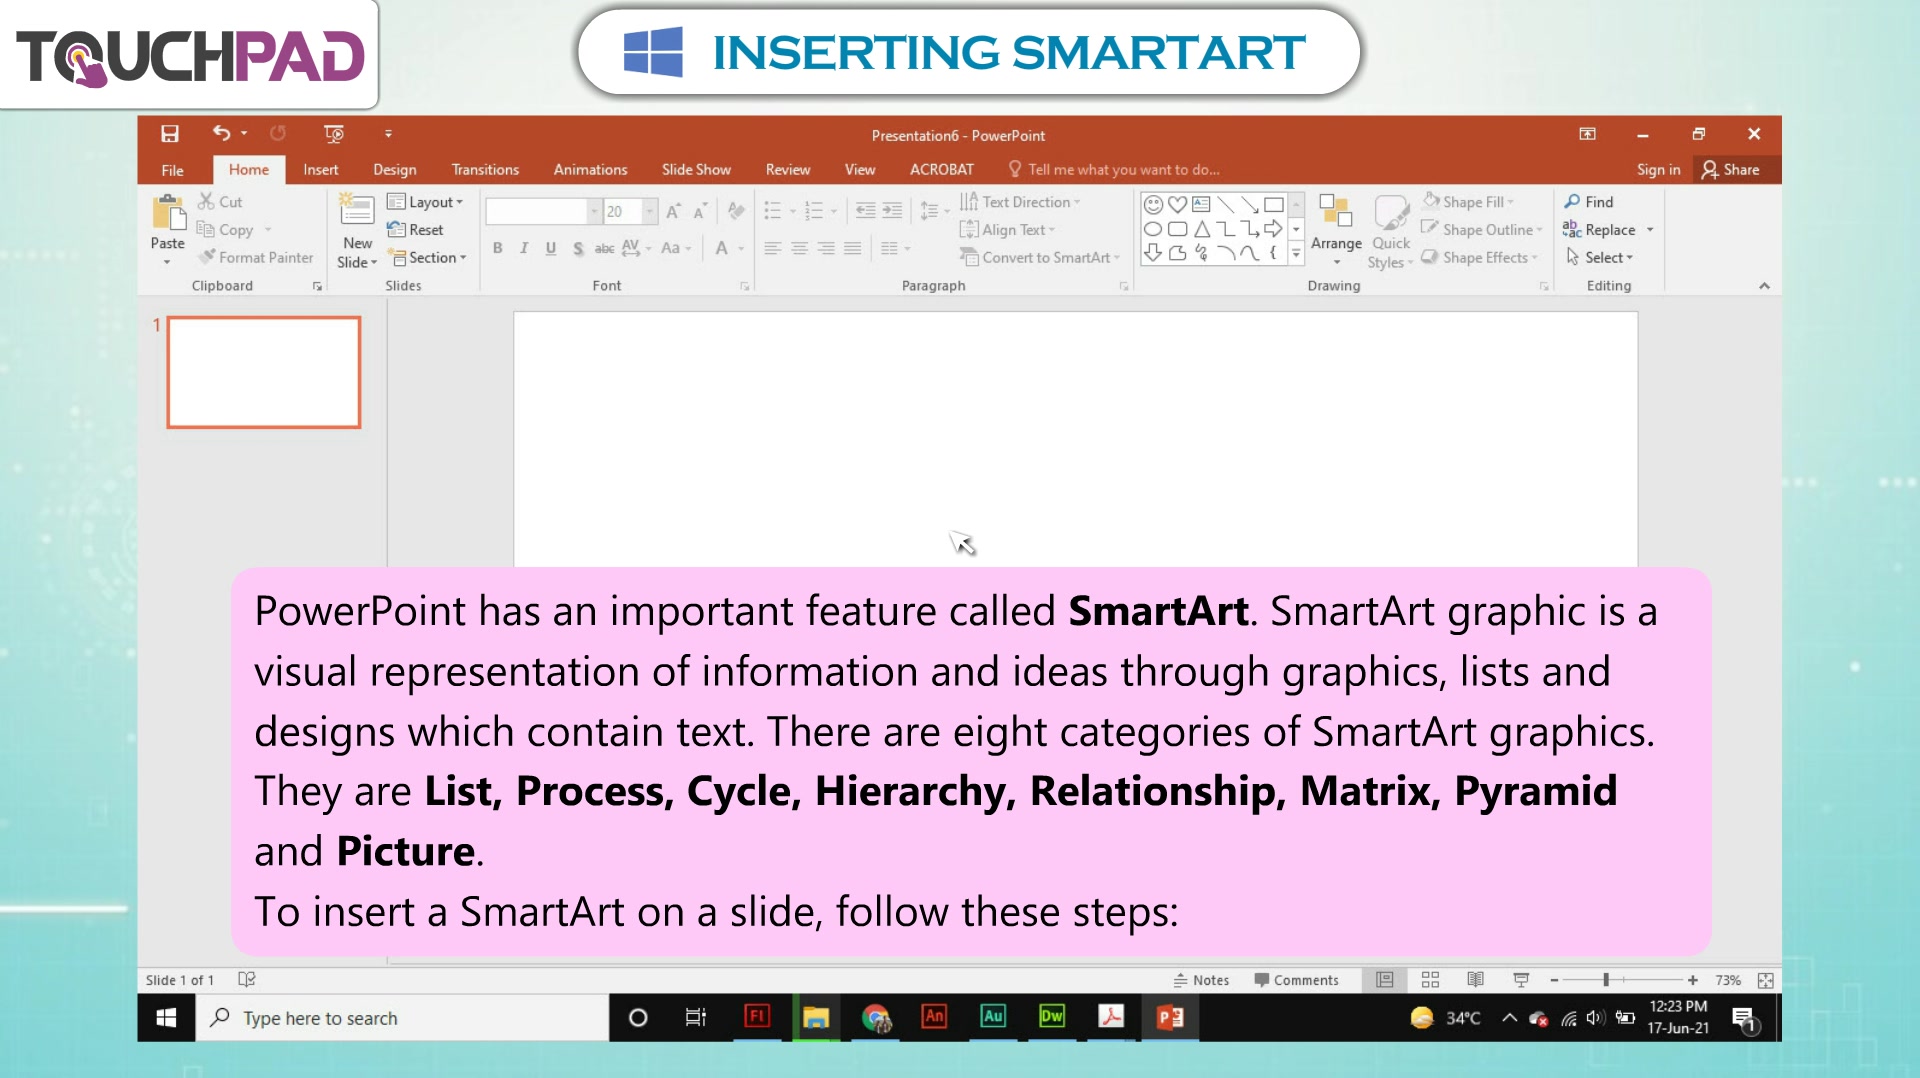Click Replace button
The width and height of the screenshot is (1920, 1078).
click(x=1599, y=230)
